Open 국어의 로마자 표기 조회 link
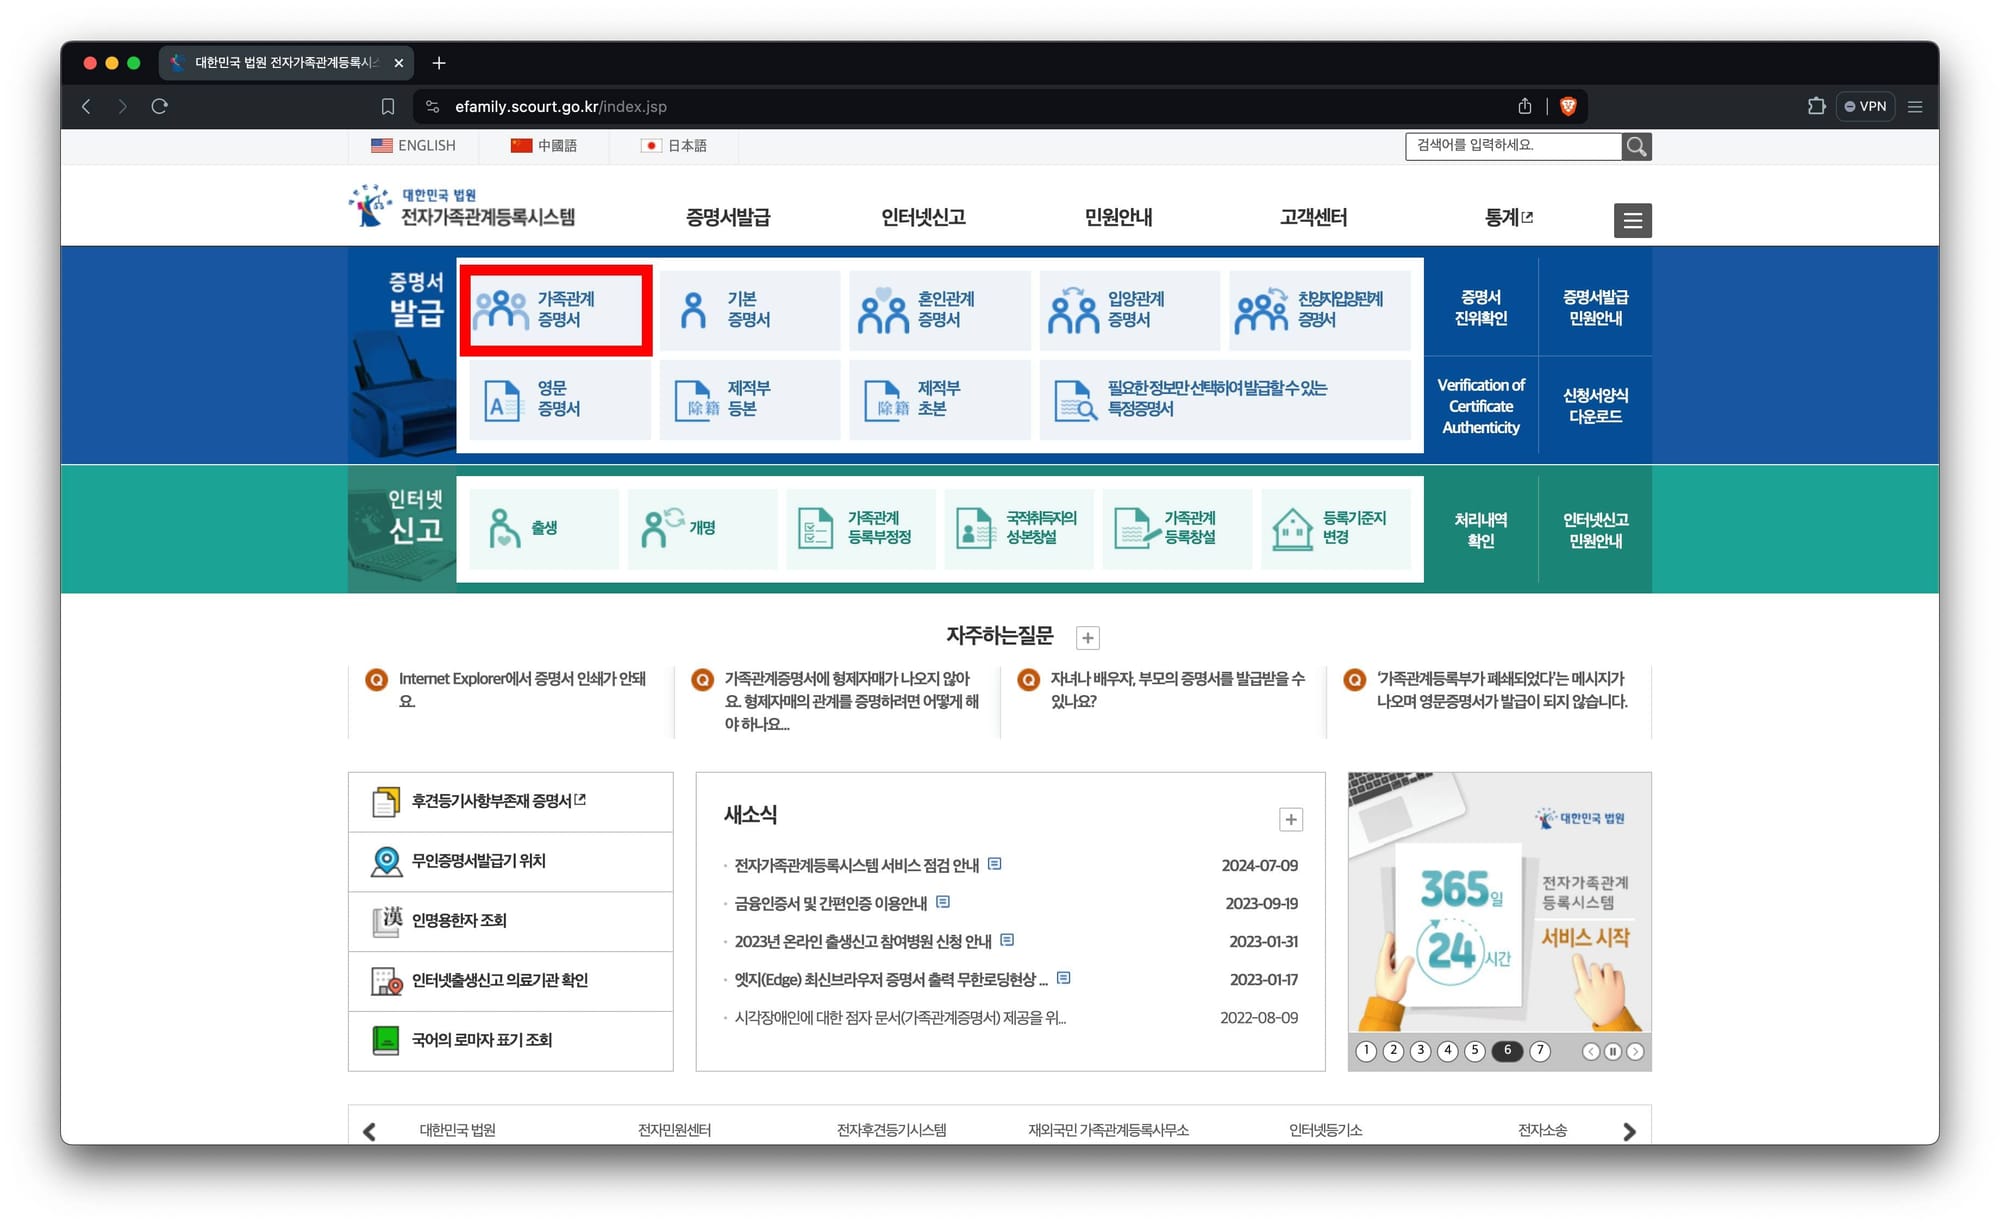The height and width of the screenshot is (1225, 2000). pos(510,1040)
